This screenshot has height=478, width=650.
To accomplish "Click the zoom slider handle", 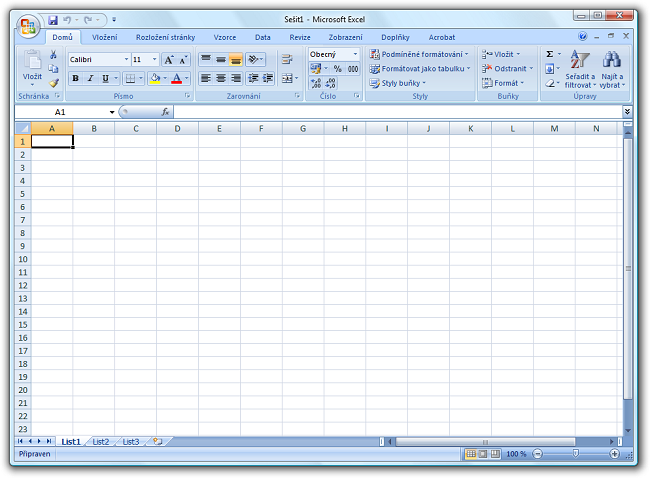I will point(575,454).
